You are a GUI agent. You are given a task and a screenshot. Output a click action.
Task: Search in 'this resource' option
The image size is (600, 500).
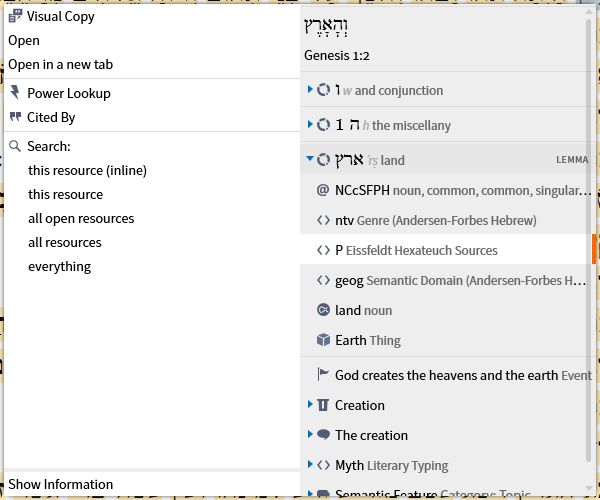tap(152, 195)
